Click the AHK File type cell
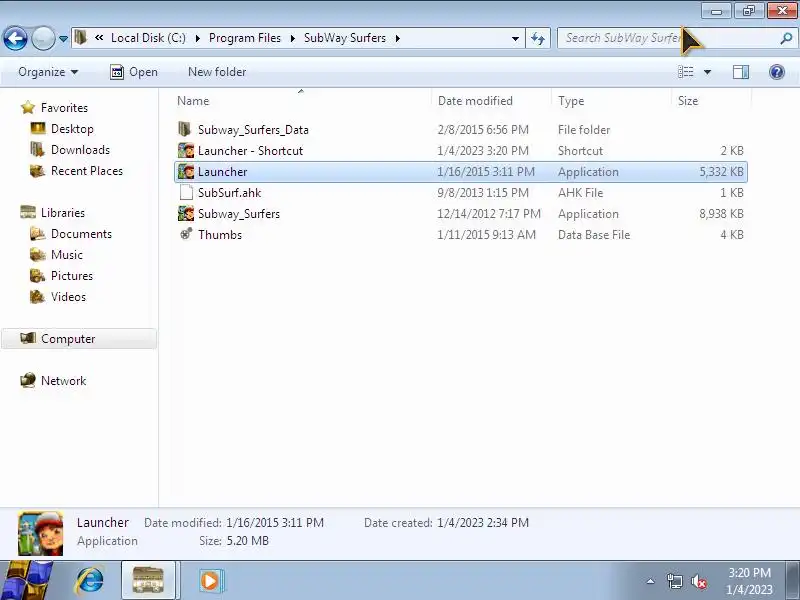The width and height of the screenshot is (800, 600). coord(581,193)
